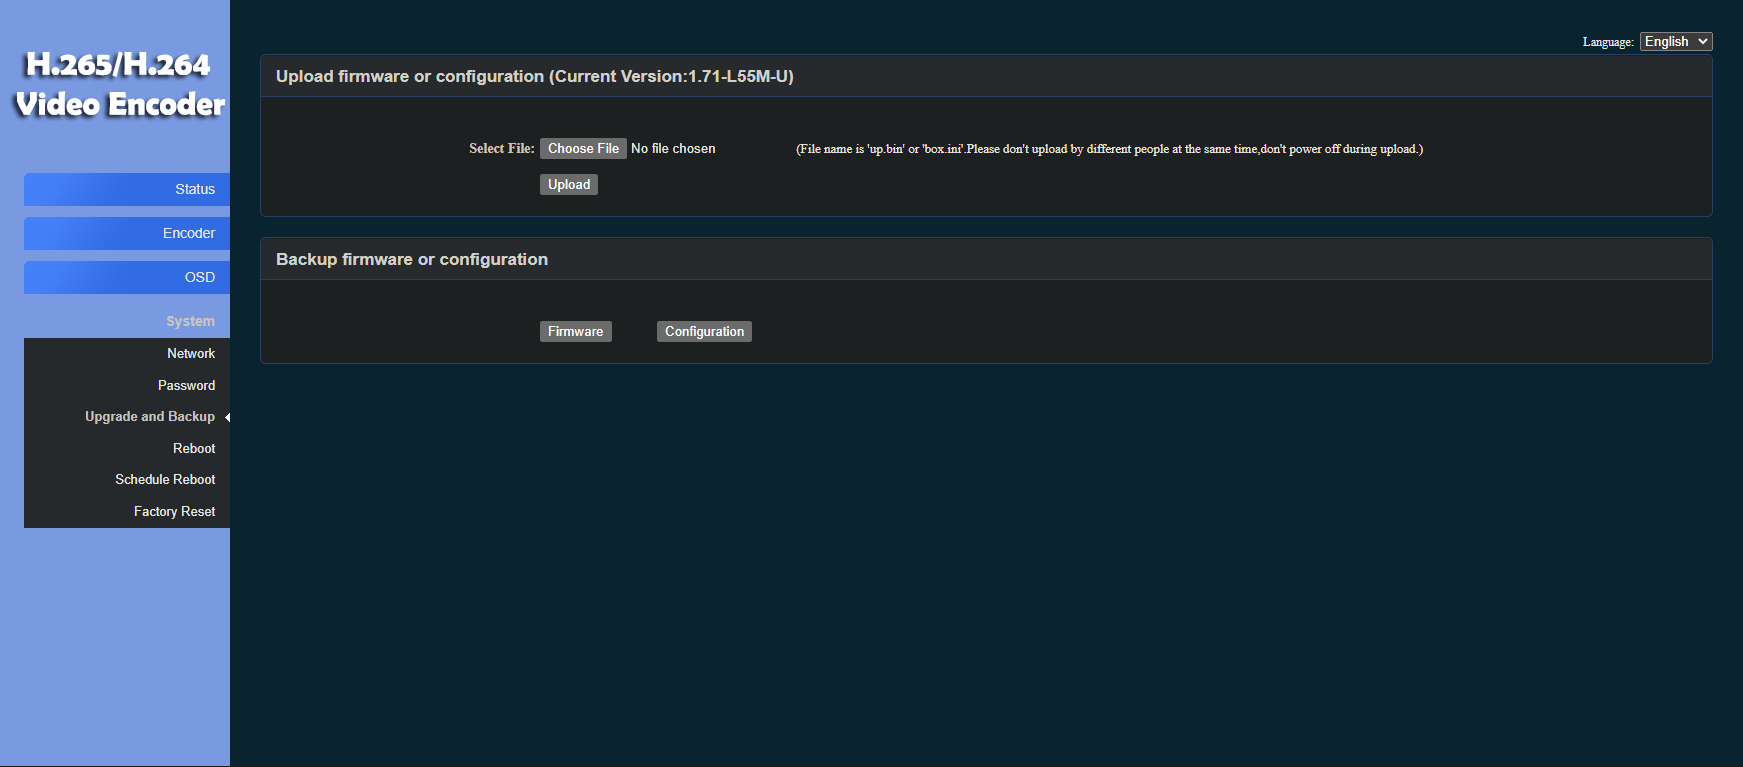Open the Schedule Reboot page
The image size is (1743, 767).
(x=165, y=479)
